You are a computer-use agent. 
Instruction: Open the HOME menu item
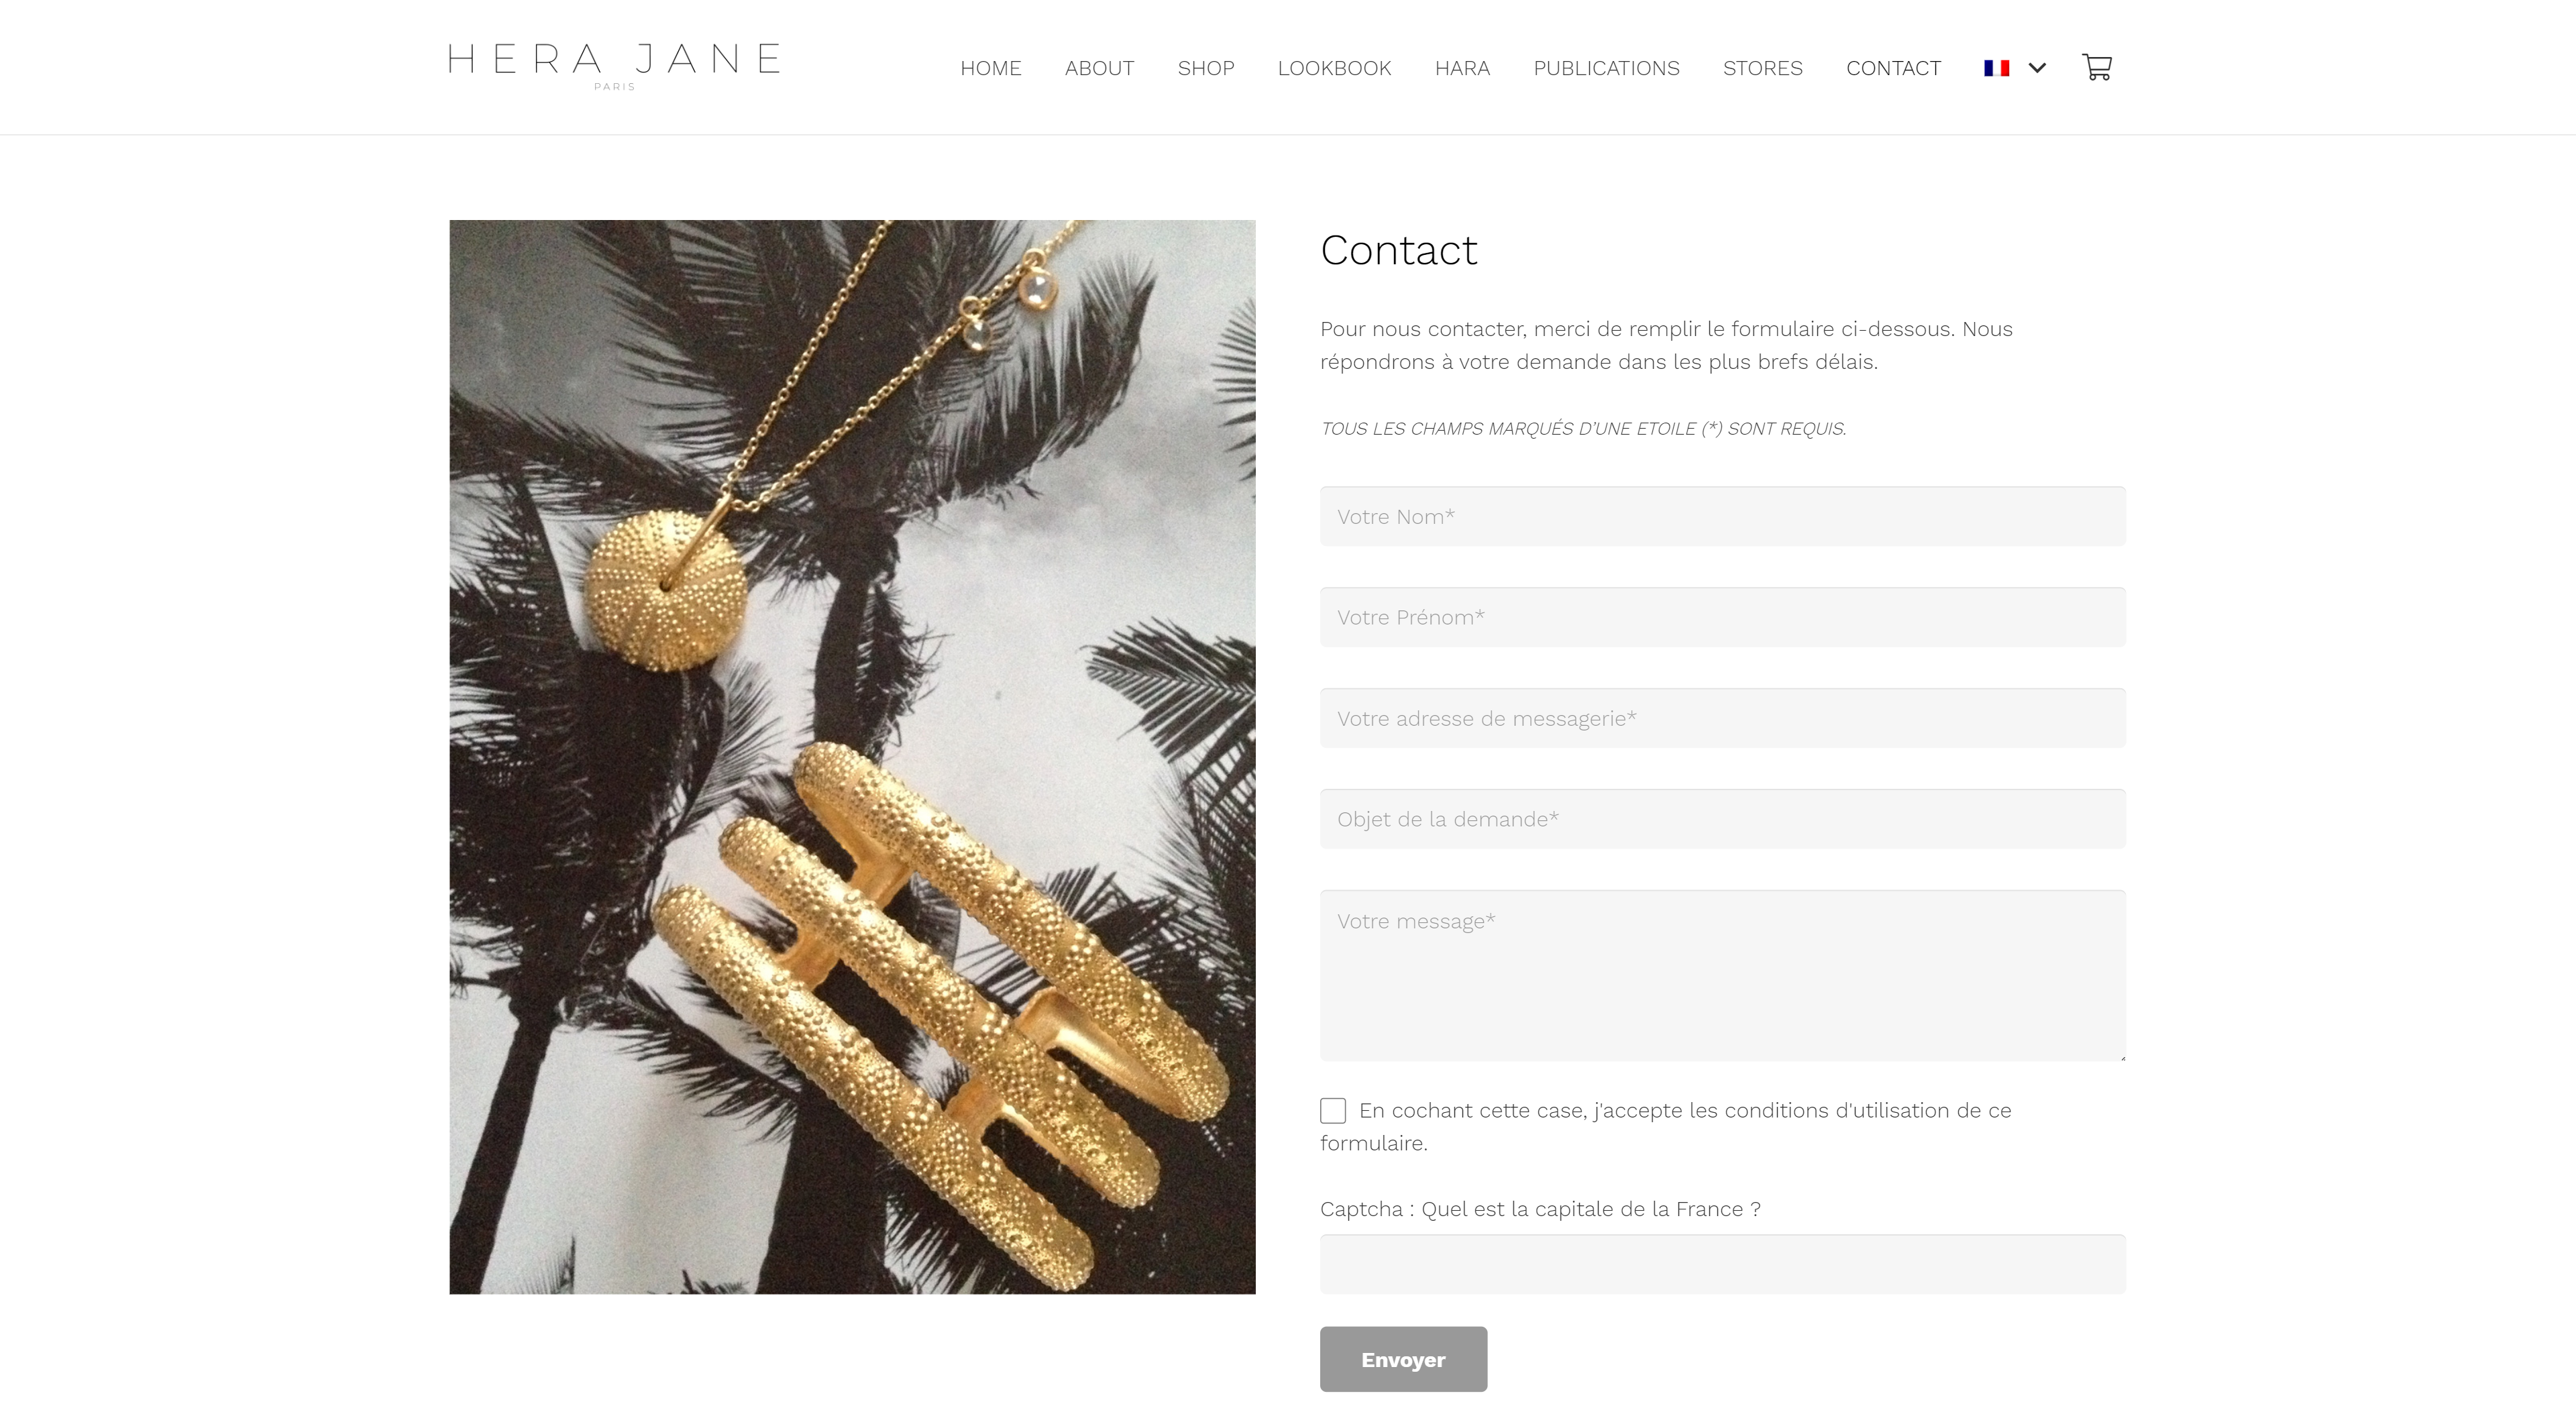click(990, 68)
